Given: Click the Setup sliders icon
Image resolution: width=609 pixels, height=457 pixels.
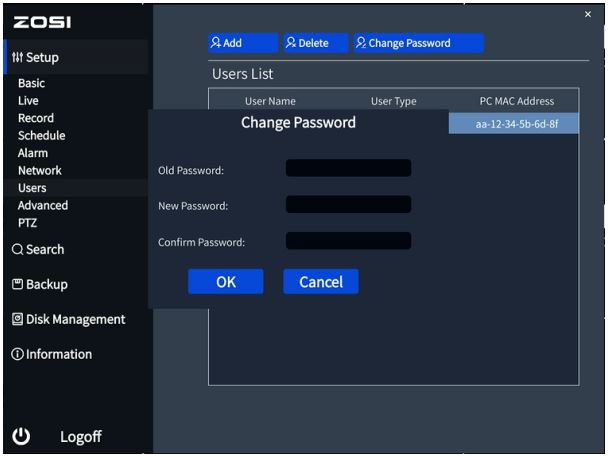Looking at the screenshot, I should (x=18, y=58).
